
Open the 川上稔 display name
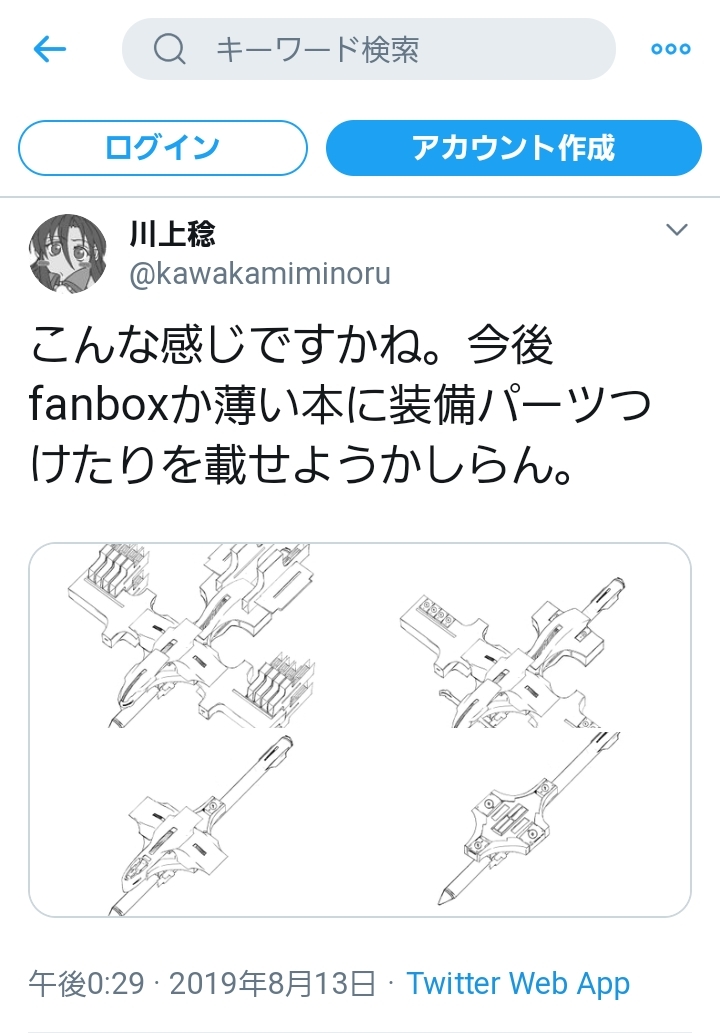[x=172, y=233]
